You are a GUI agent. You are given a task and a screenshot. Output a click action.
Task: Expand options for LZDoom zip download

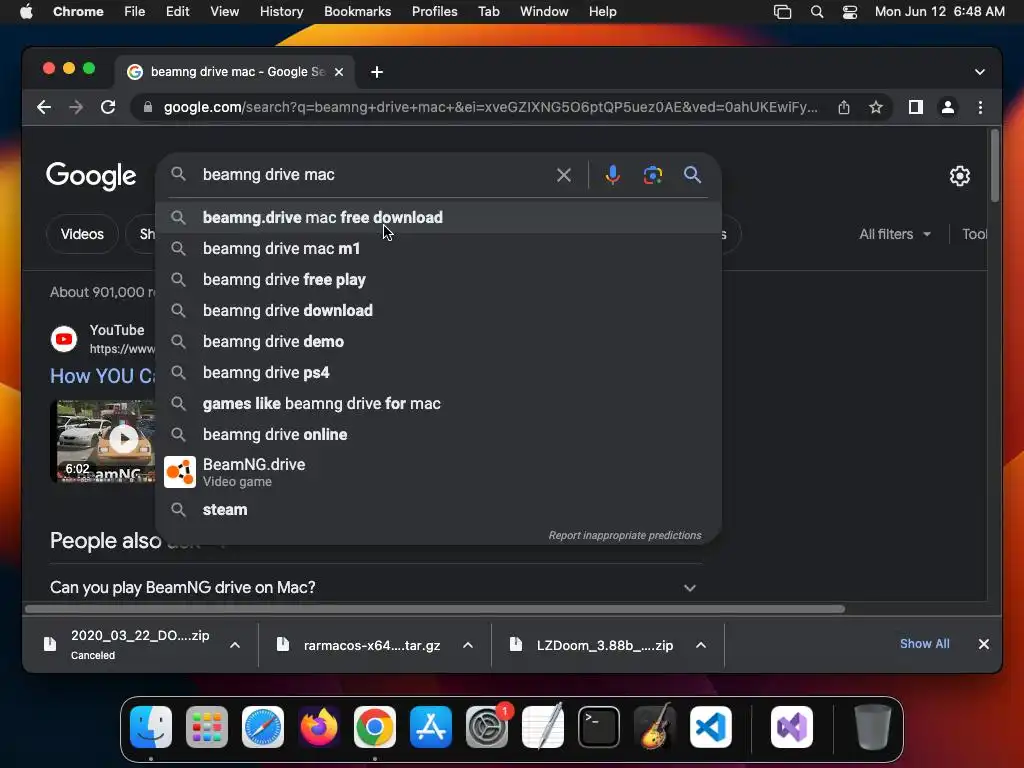(701, 645)
